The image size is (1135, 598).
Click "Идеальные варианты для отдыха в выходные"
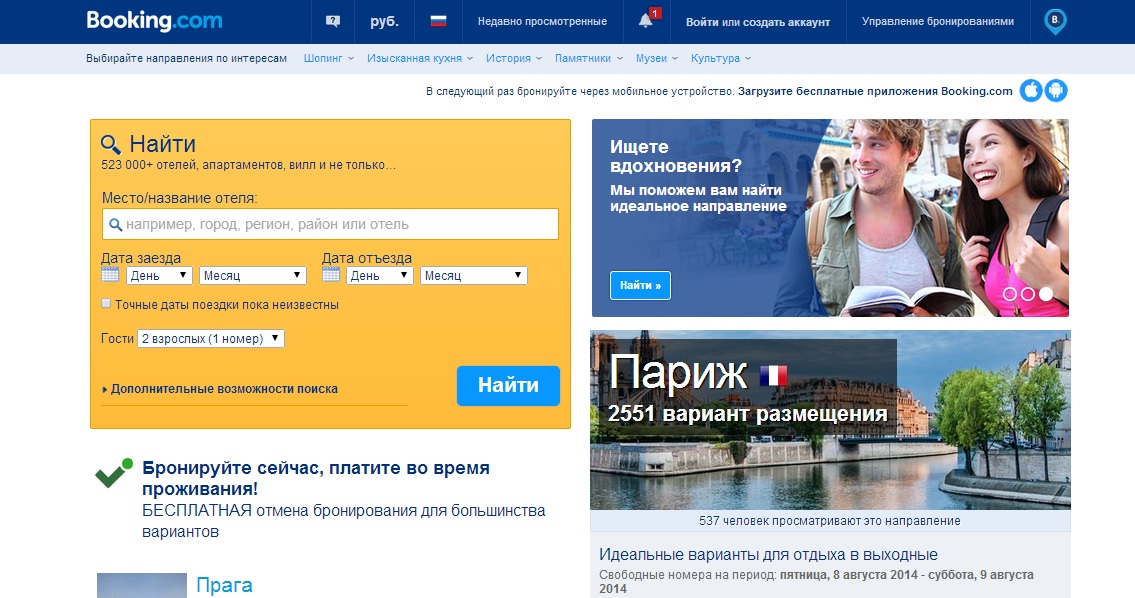pyautogui.click(x=768, y=555)
